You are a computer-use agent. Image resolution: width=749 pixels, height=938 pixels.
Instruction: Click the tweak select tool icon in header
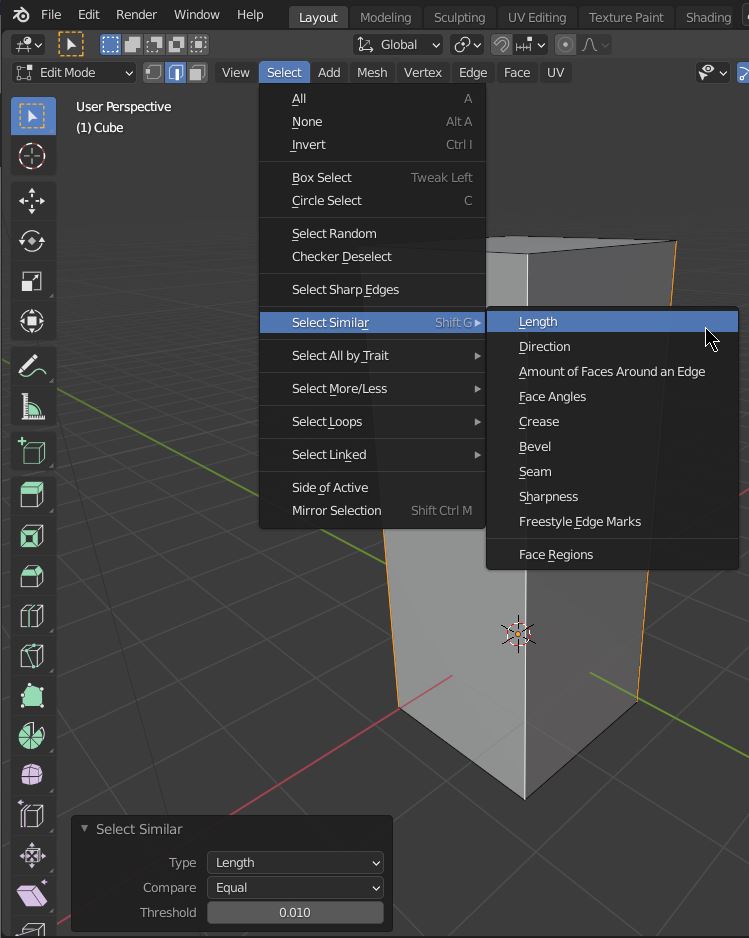point(71,45)
